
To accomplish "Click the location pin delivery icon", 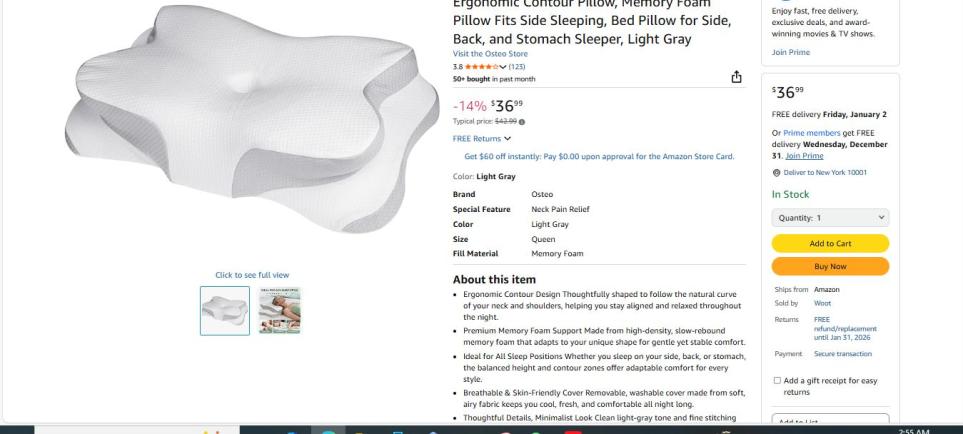I will click(x=777, y=172).
